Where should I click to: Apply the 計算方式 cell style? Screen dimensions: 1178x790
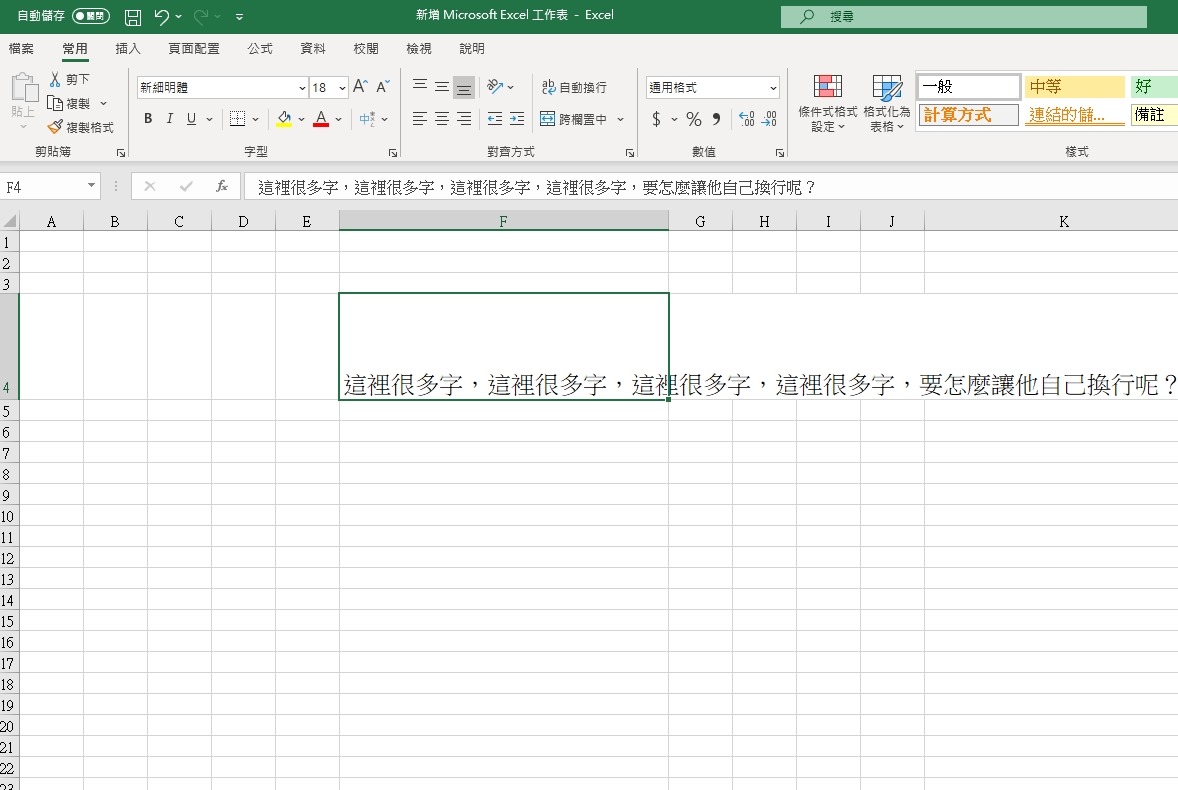[x=968, y=115]
